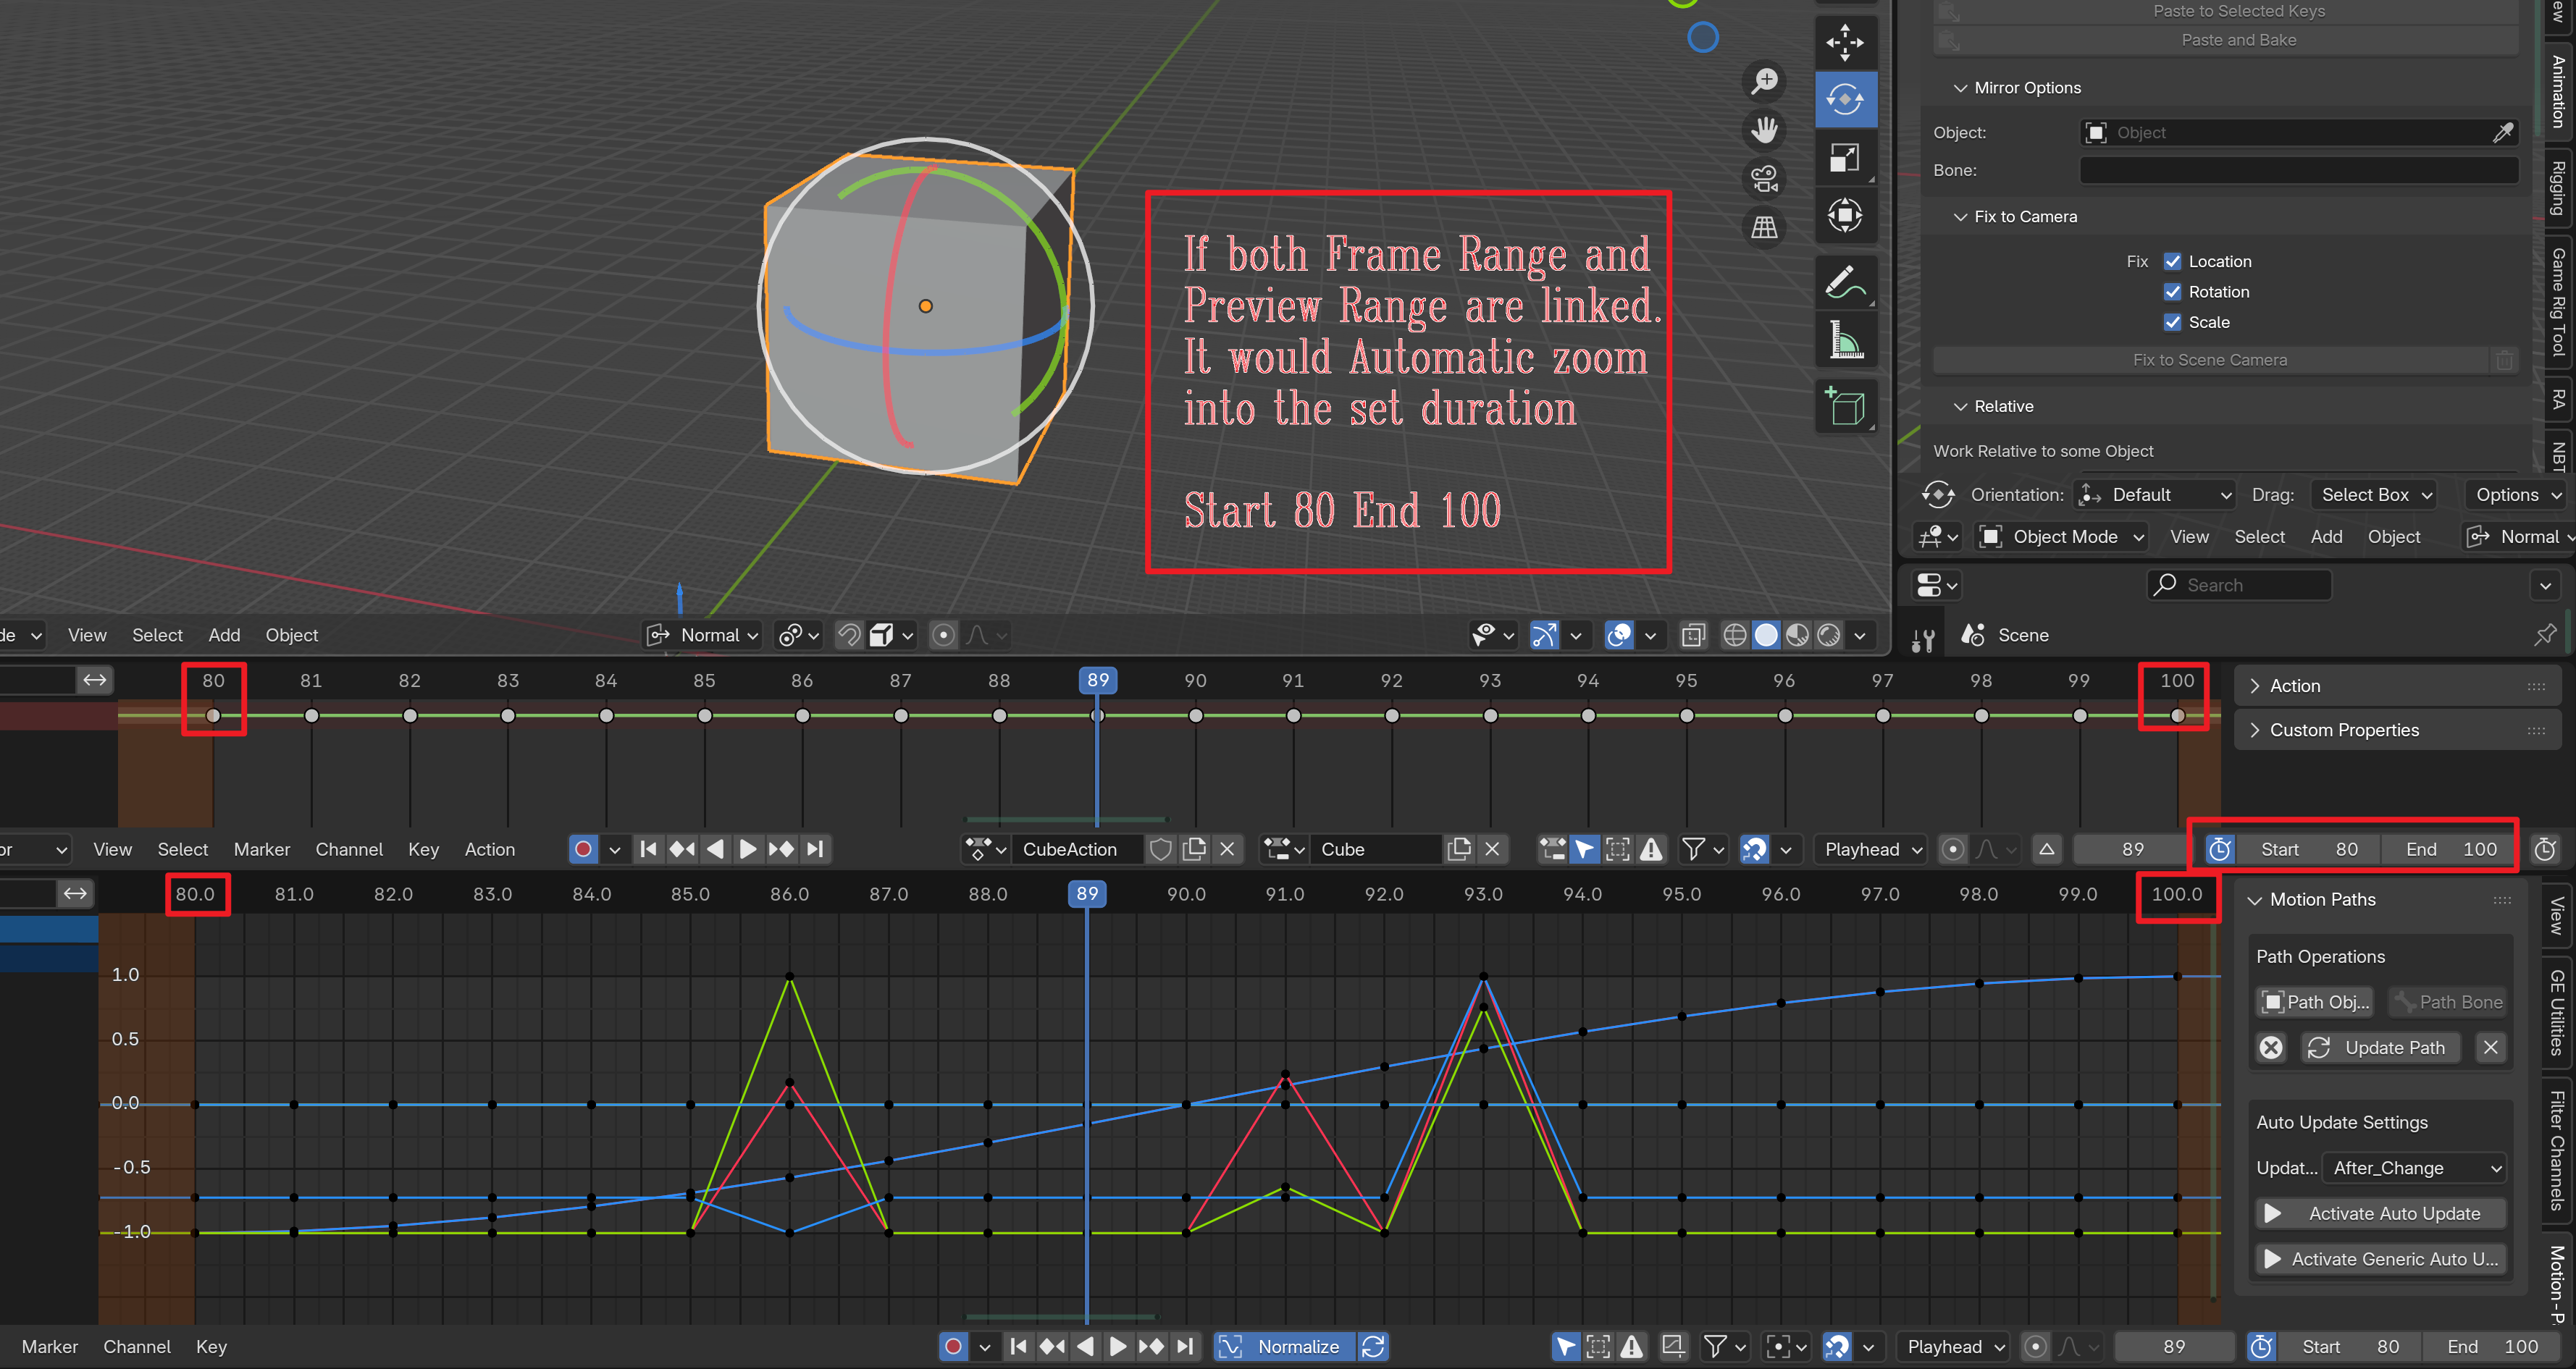Open the After_Change update dropdown
Viewport: 2576px width, 1369px height.
(x=2415, y=1168)
